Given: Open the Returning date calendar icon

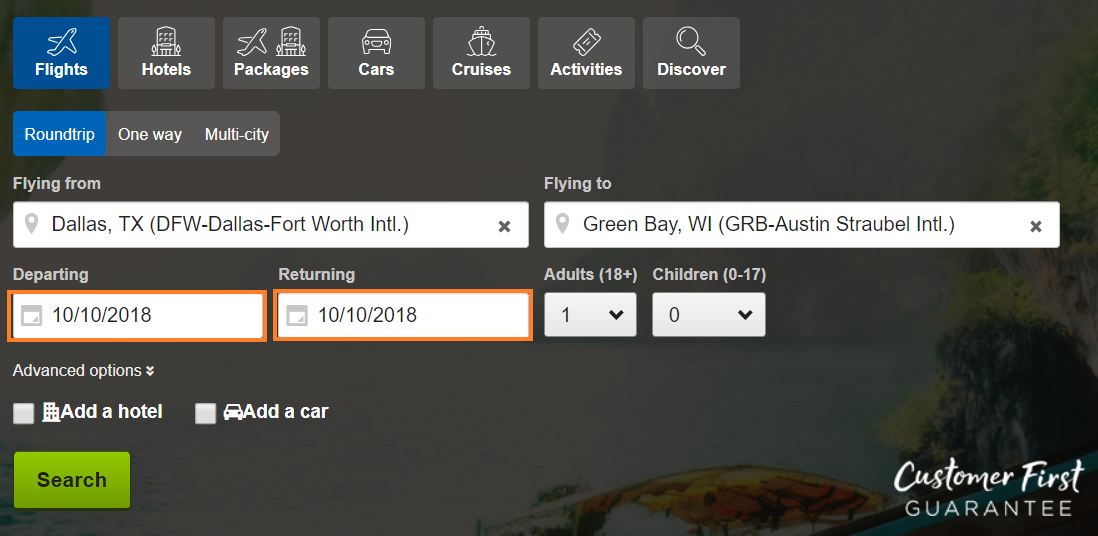Looking at the screenshot, I should (x=298, y=316).
